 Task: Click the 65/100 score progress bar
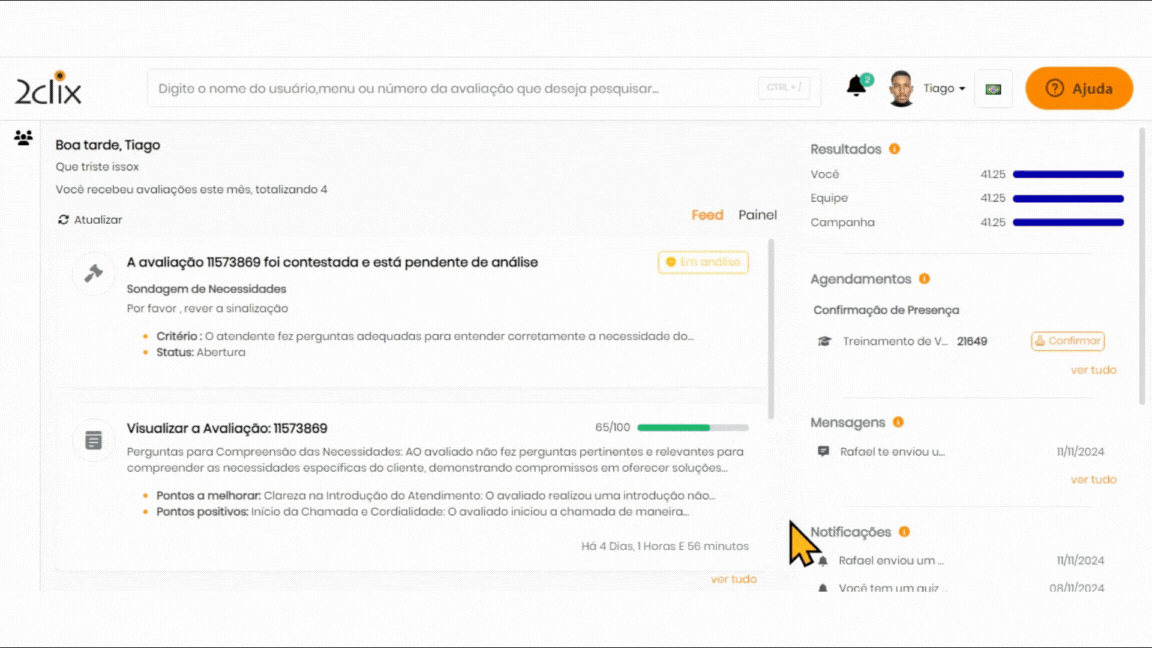pyautogui.click(x=692, y=428)
